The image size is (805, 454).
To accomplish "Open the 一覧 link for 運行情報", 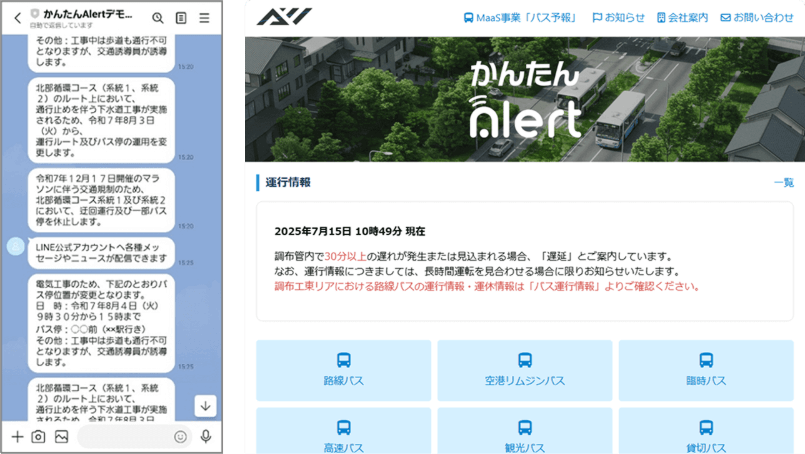I will [x=784, y=182].
